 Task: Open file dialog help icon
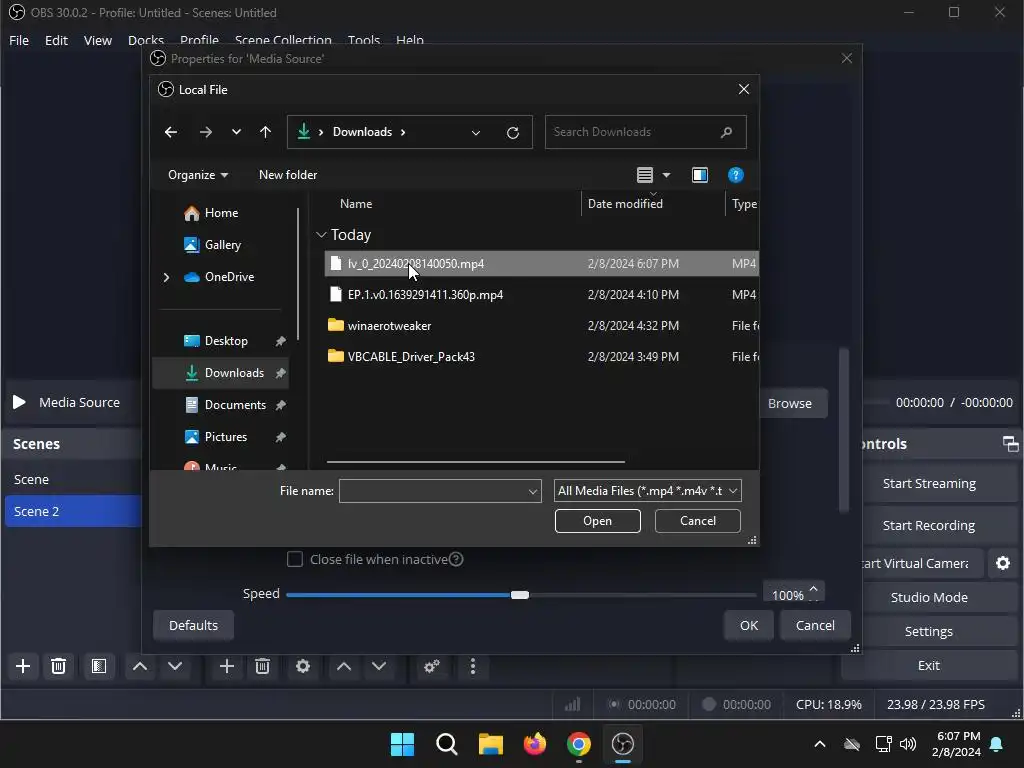pyautogui.click(x=735, y=175)
